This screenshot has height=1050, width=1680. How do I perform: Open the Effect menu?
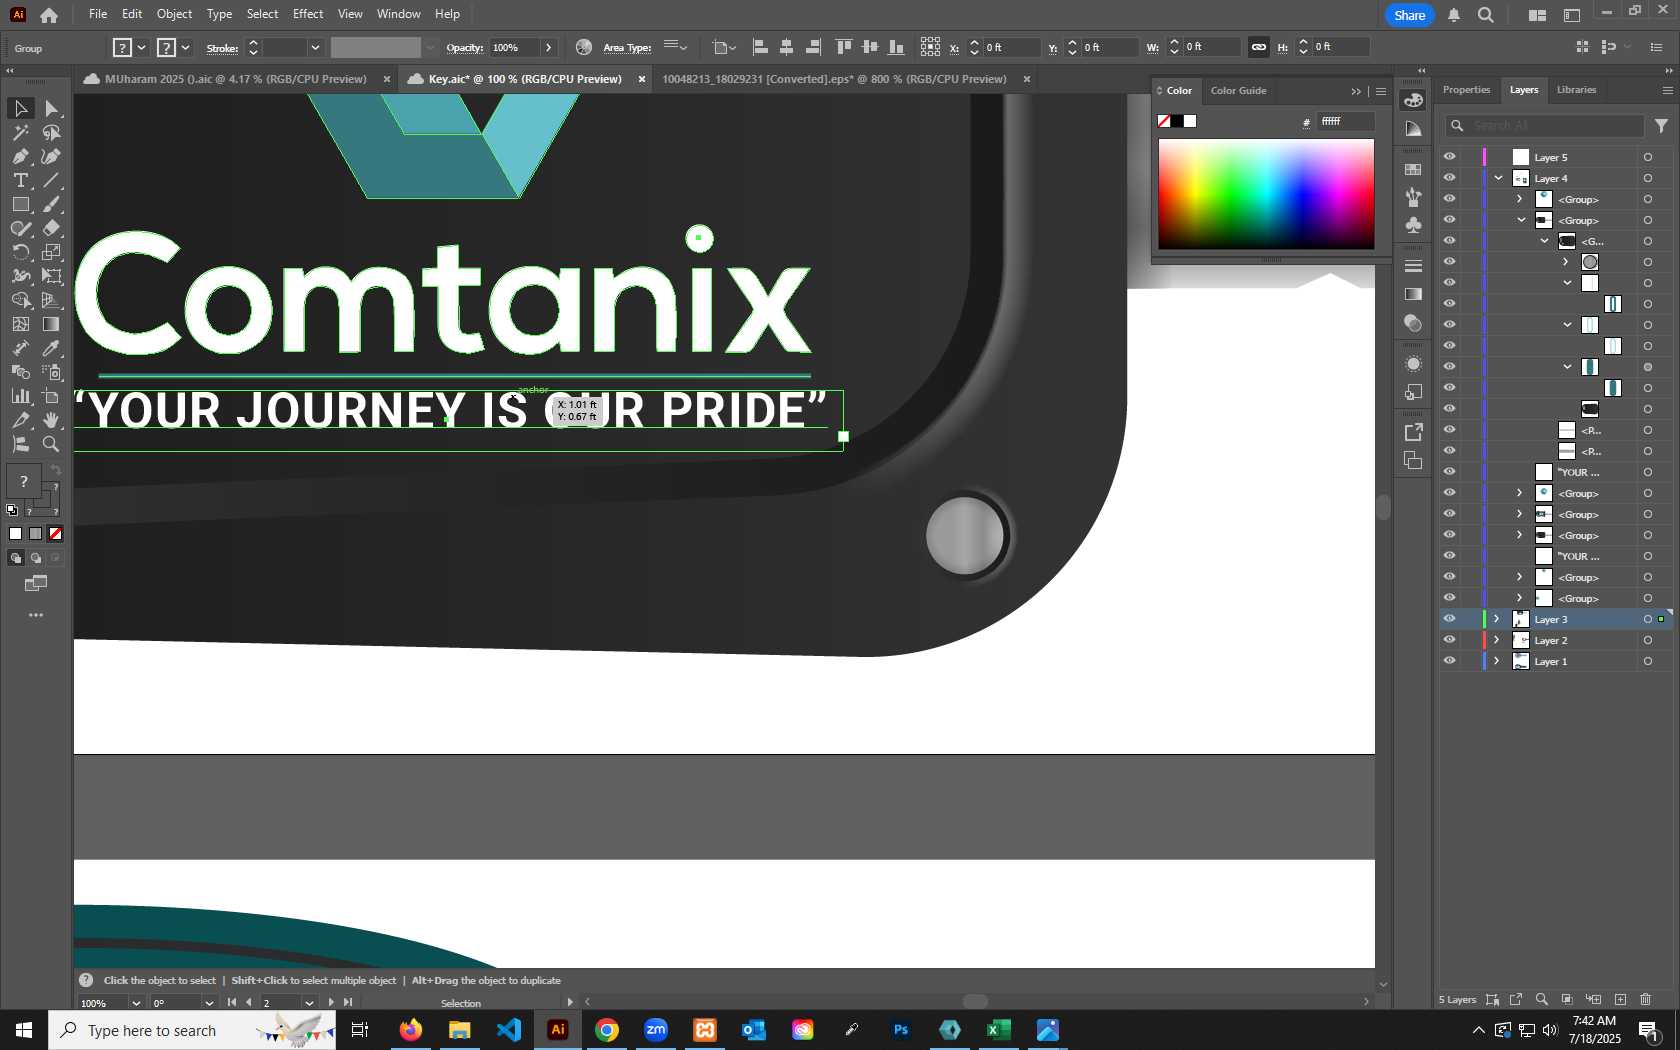(x=308, y=14)
